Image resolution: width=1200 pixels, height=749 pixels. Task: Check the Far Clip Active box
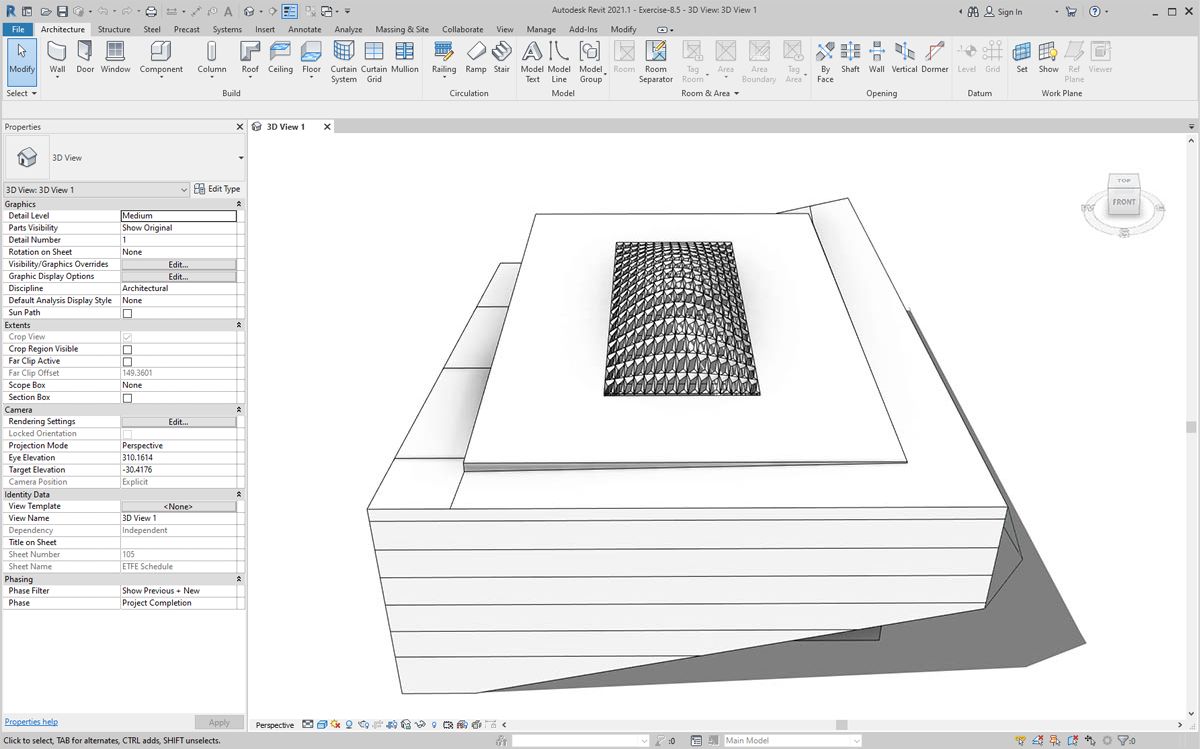[x=127, y=361]
